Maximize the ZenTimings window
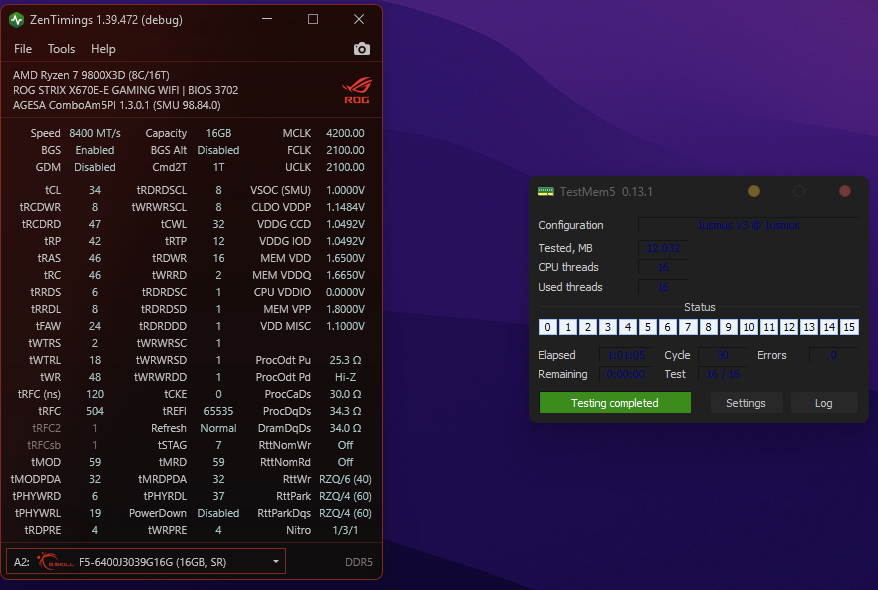This screenshot has width=878, height=590. coord(313,20)
